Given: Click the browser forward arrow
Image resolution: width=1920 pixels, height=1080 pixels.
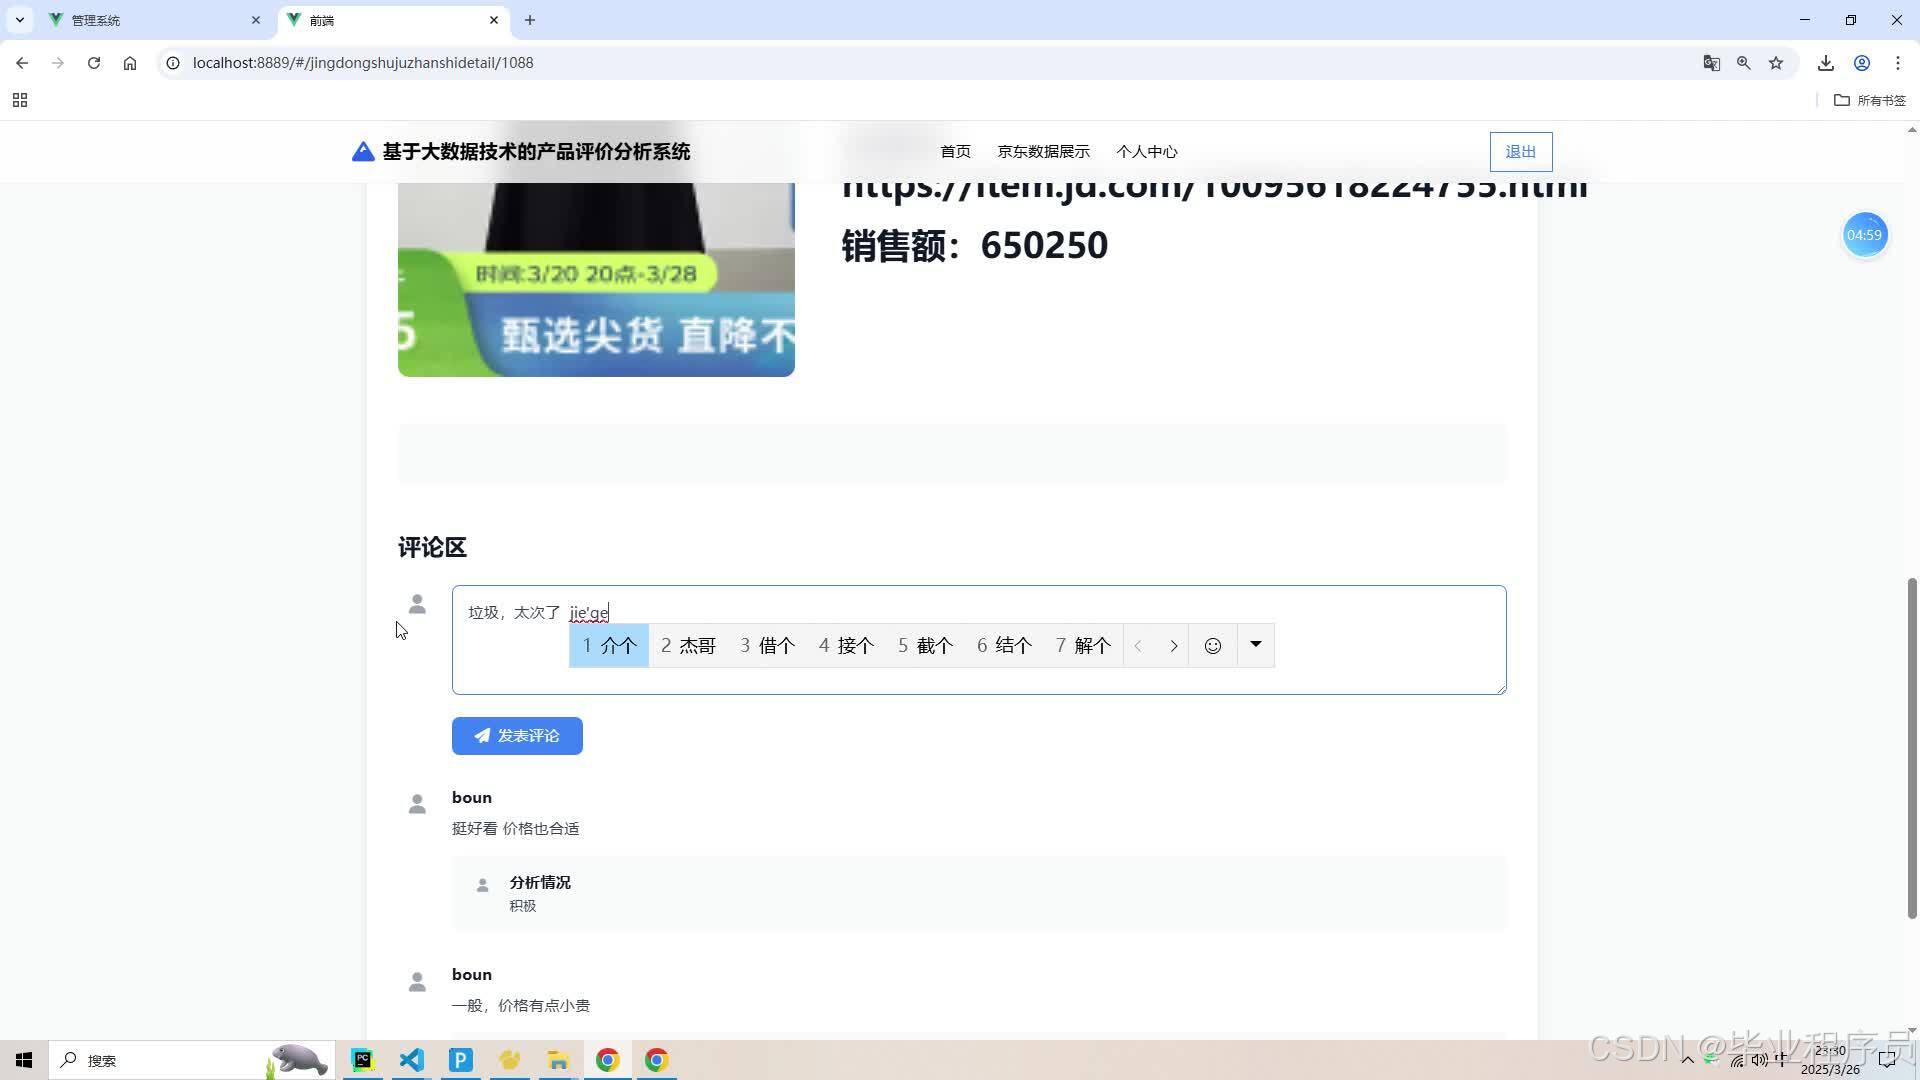Looking at the screenshot, I should [58, 62].
